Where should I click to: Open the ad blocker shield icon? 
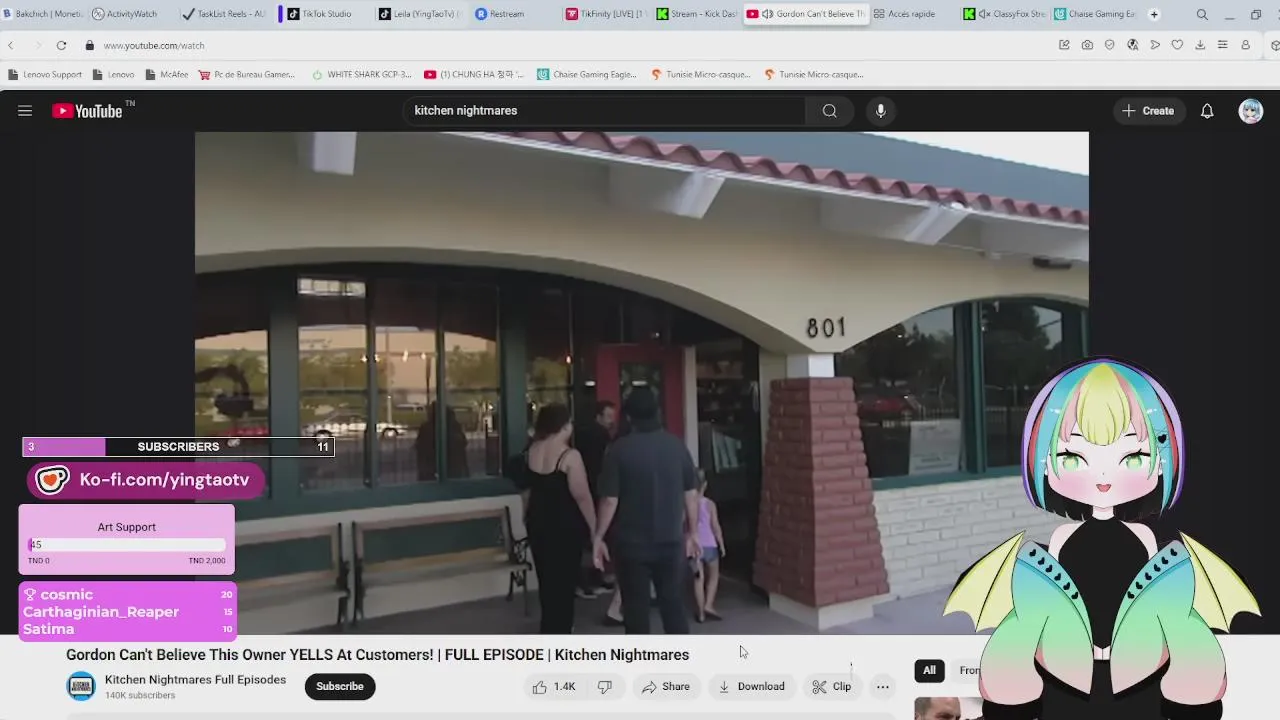point(1109,45)
